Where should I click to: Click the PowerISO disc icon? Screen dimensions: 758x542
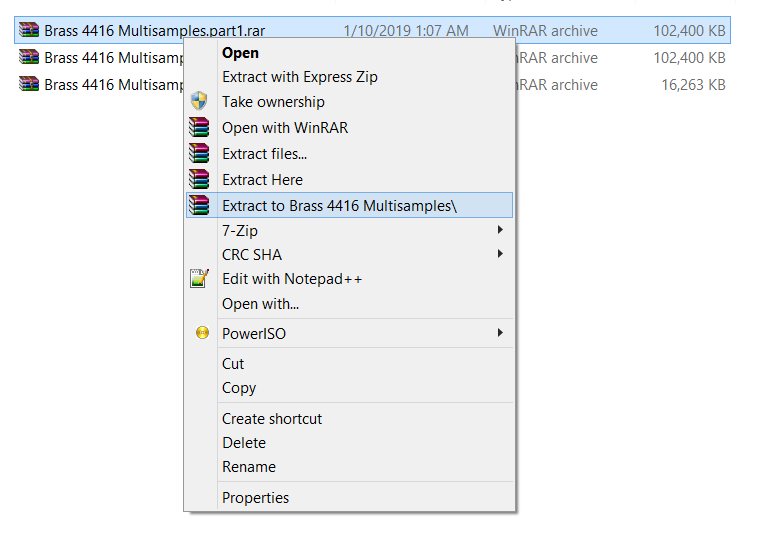coord(203,333)
